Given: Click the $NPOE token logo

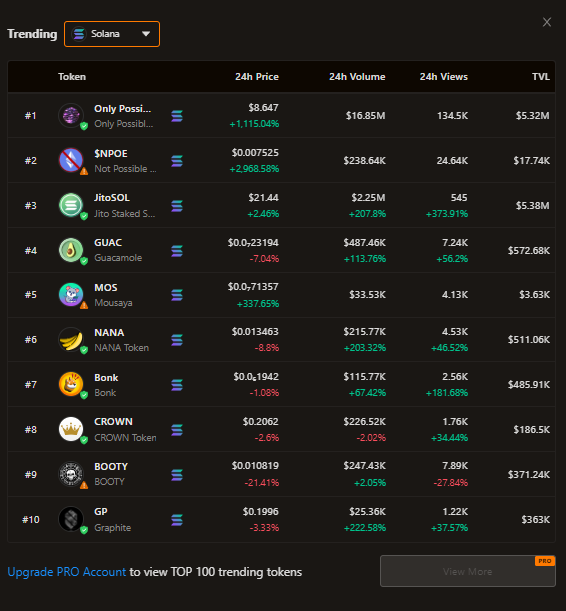Looking at the screenshot, I should click(71, 160).
